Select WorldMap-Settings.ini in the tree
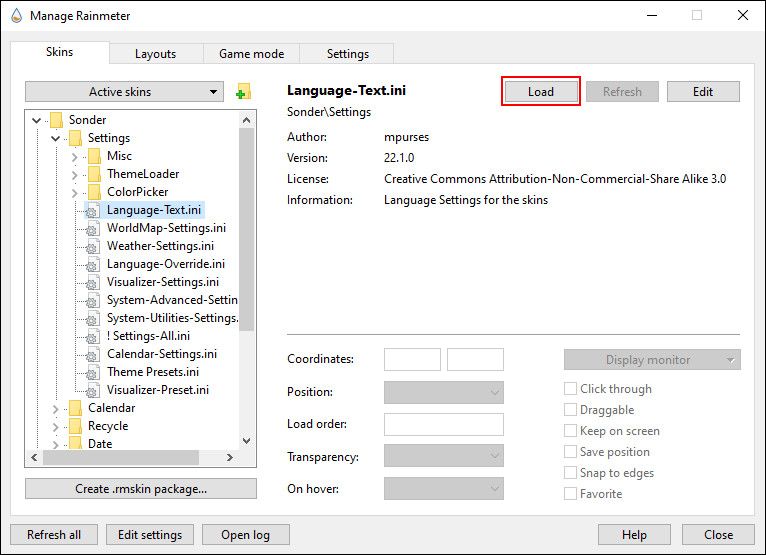Image resolution: width=766 pixels, height=555 pixels. tap(166, 228)
